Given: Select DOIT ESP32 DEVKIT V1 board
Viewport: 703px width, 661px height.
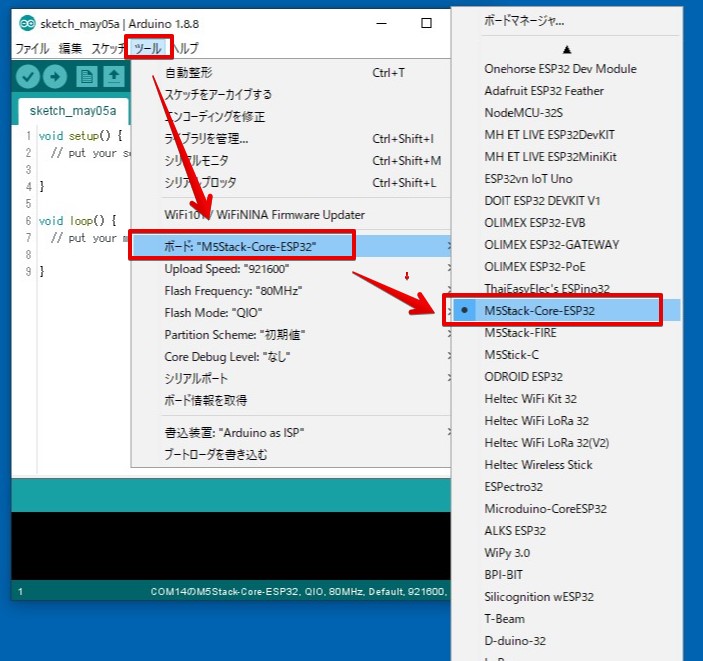Looking at the screenshot, I should point(567,201).
